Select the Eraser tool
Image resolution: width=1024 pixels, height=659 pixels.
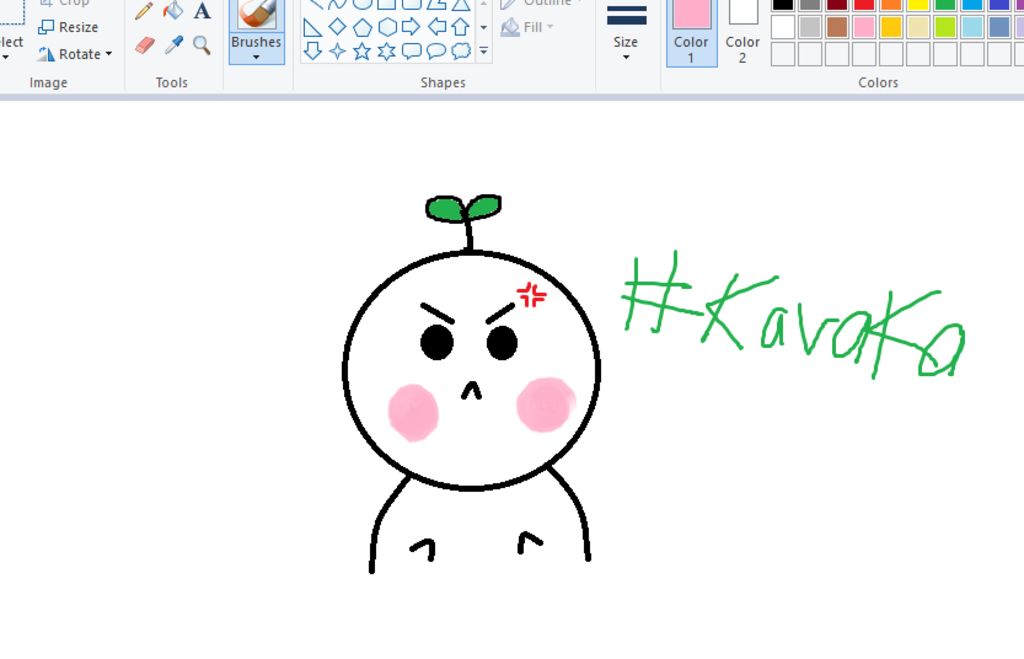point(144,45)
